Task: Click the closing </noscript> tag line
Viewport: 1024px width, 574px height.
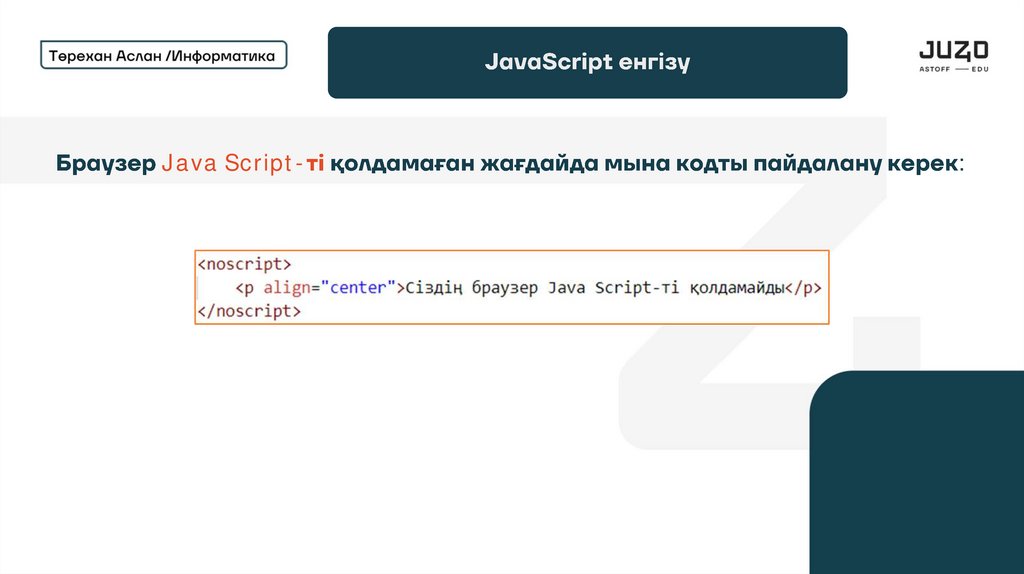Action: pyautogui.click(x=249, y=311)
